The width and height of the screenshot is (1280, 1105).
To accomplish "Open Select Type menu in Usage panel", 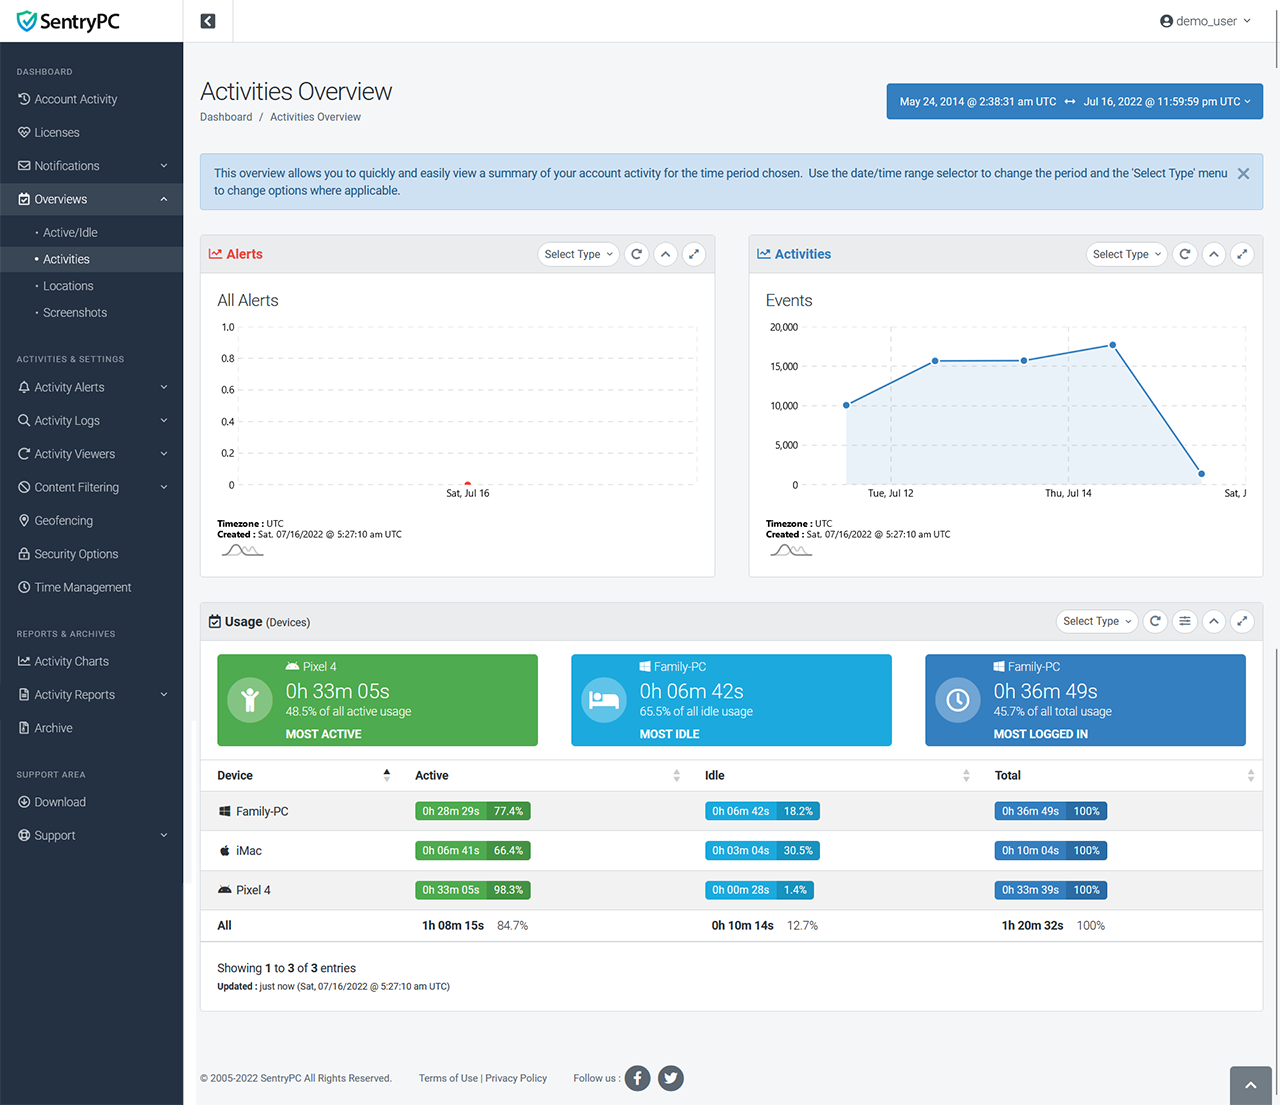I will click(x=1097, y=621).
